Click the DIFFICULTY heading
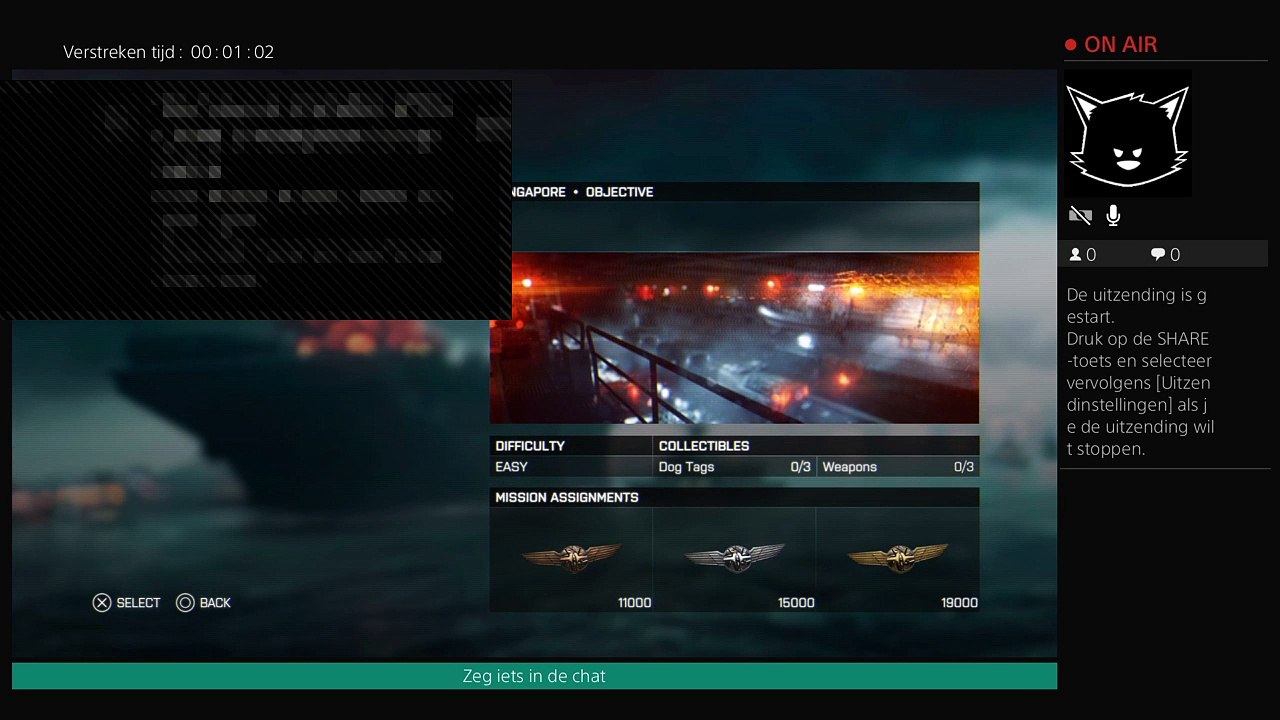 point(530,446)
